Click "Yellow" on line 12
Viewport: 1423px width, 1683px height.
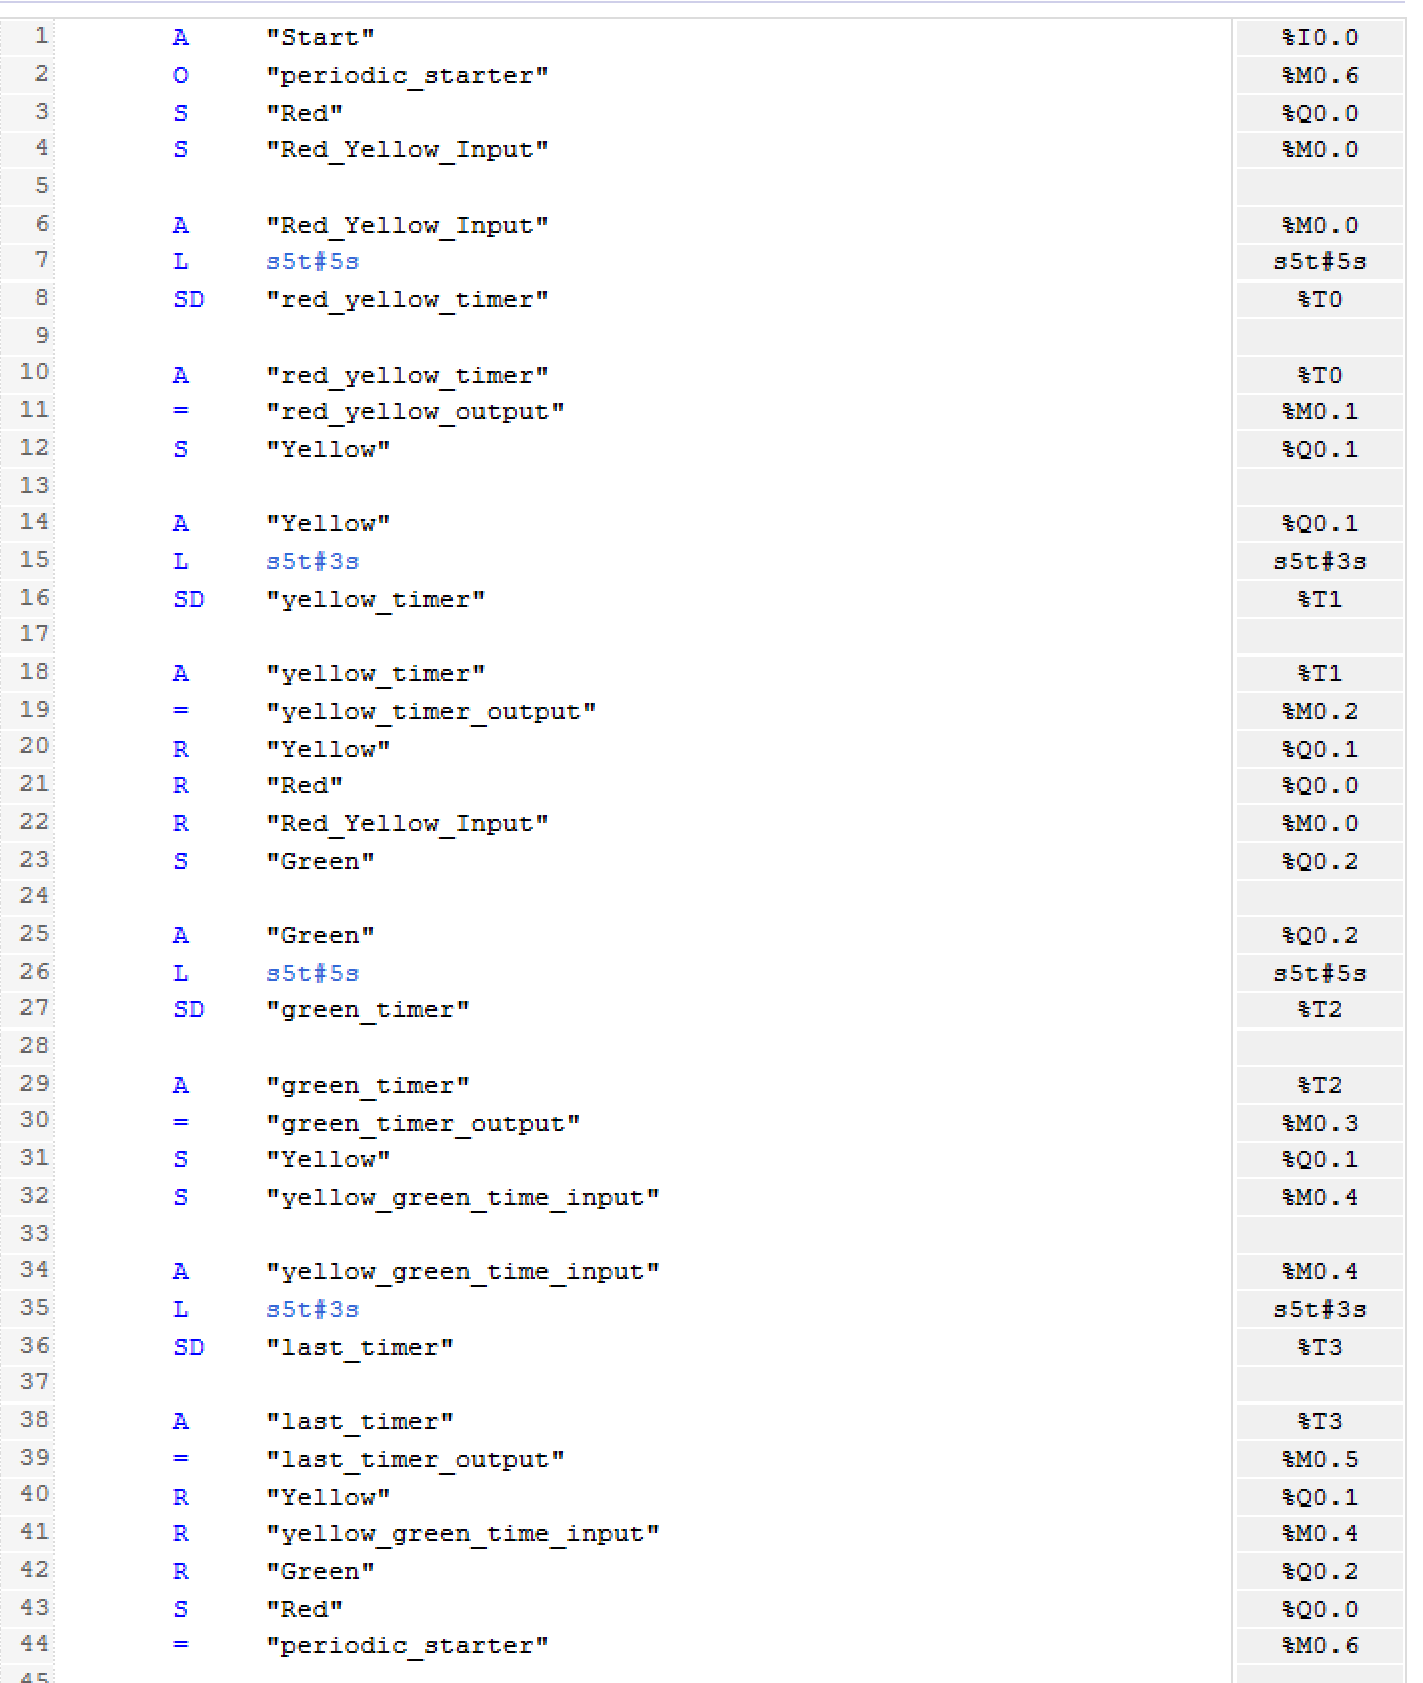pos(328,450)
